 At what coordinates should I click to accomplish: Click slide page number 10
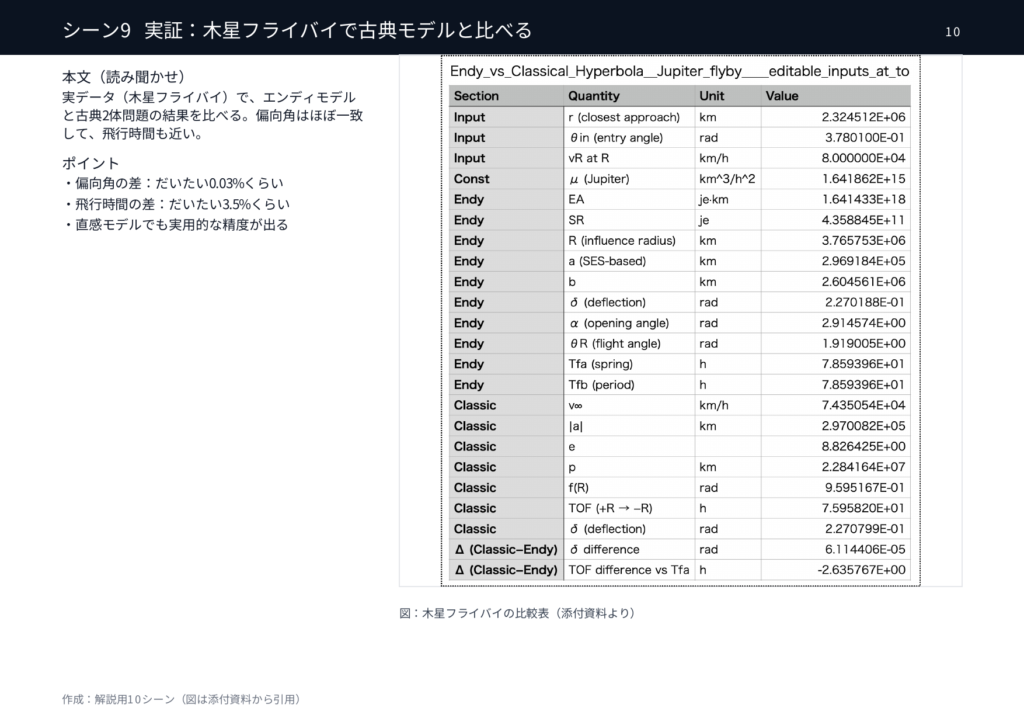click(x=952, y=32)
